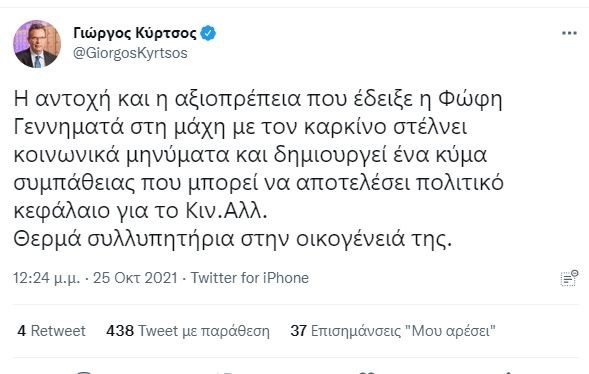Open the @GiorgosKyrtsos handle link

click(x=130, y=53)
